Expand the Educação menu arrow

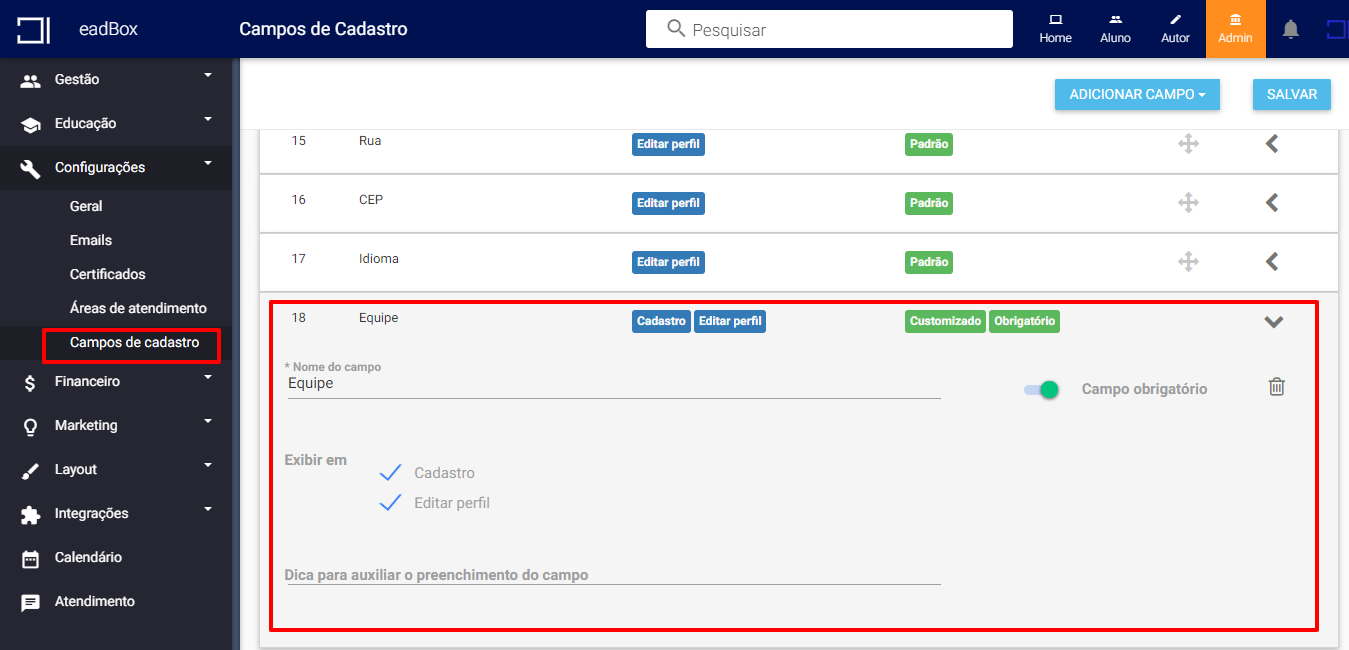click(208, 118)
